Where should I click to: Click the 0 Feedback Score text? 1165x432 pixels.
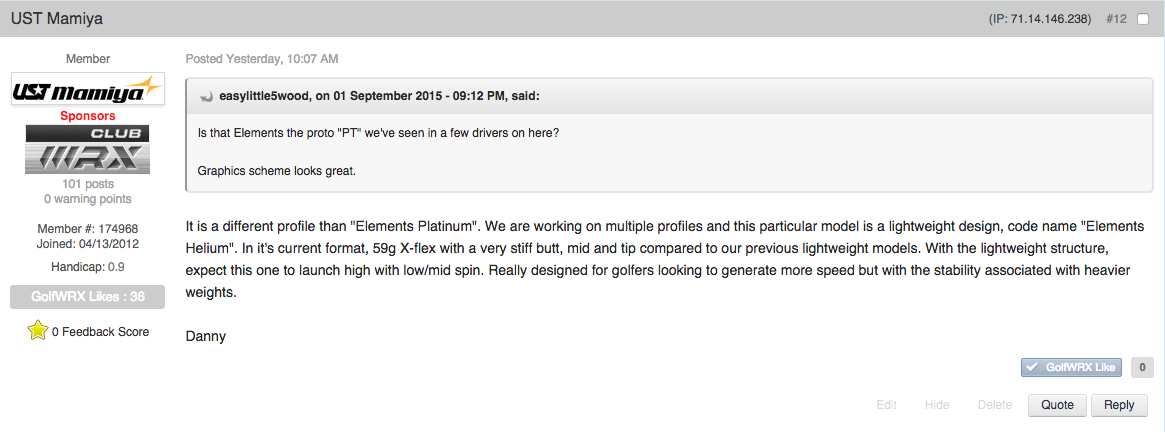pos(100,332)
